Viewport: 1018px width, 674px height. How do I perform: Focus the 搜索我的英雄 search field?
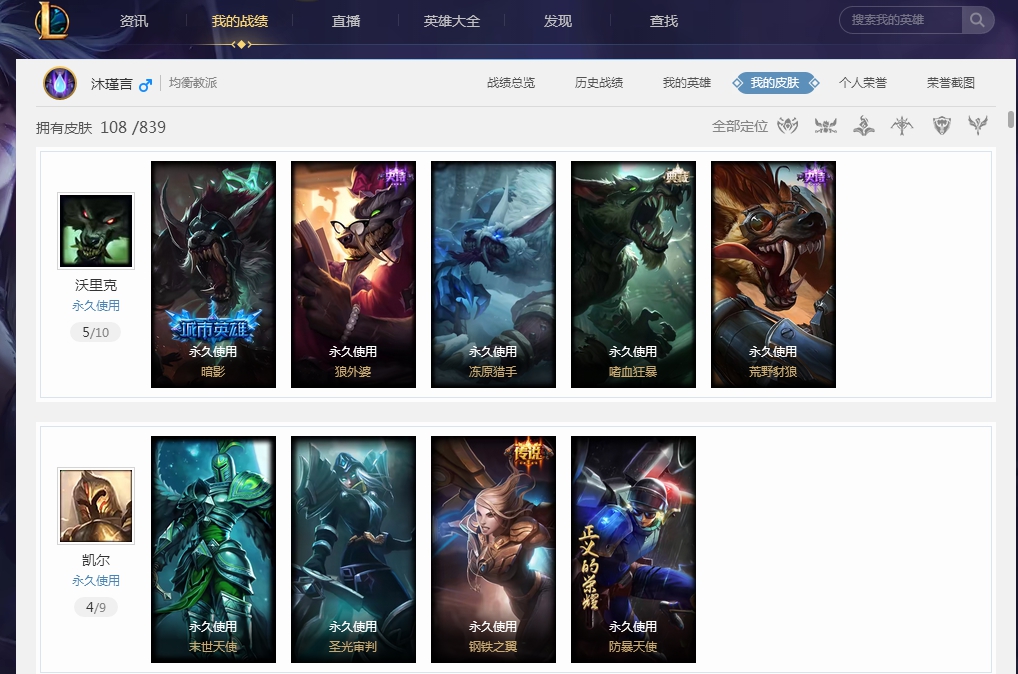tap(900, 20)
